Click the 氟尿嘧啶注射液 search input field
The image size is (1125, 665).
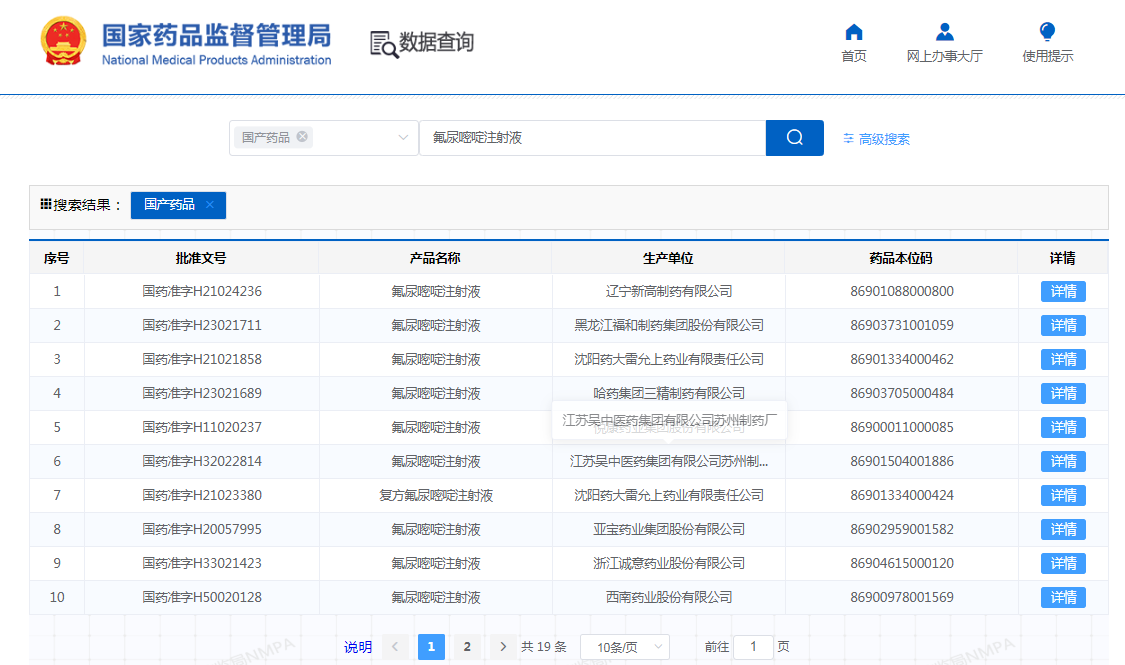click(592, 138)
